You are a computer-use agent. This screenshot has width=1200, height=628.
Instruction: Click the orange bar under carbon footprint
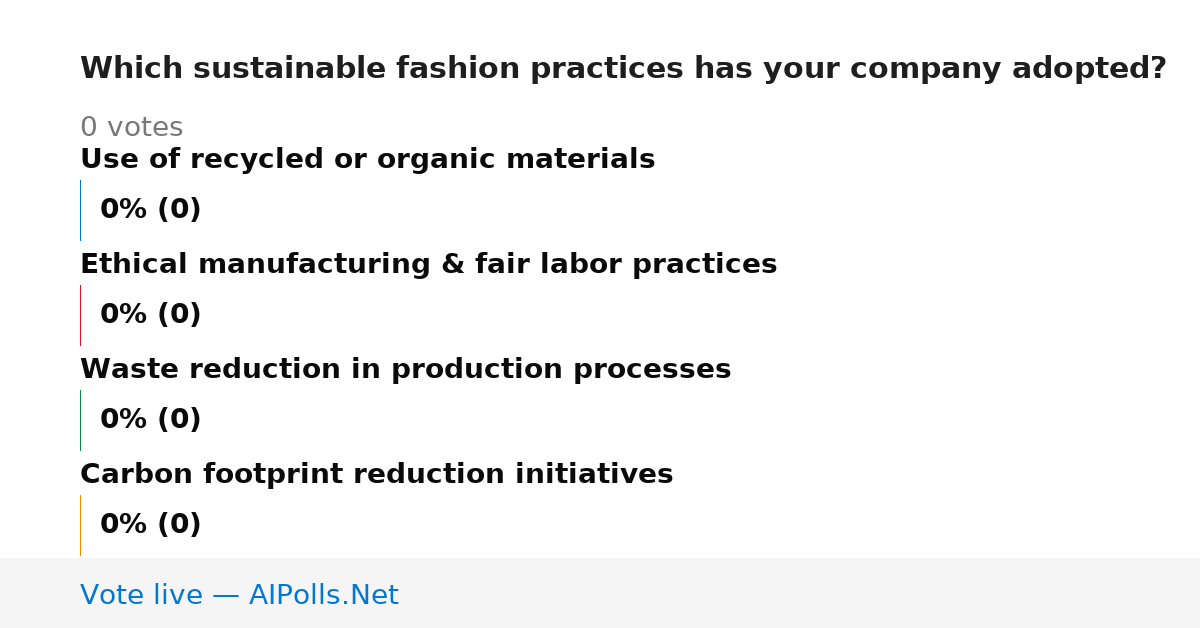click(80, 525)
